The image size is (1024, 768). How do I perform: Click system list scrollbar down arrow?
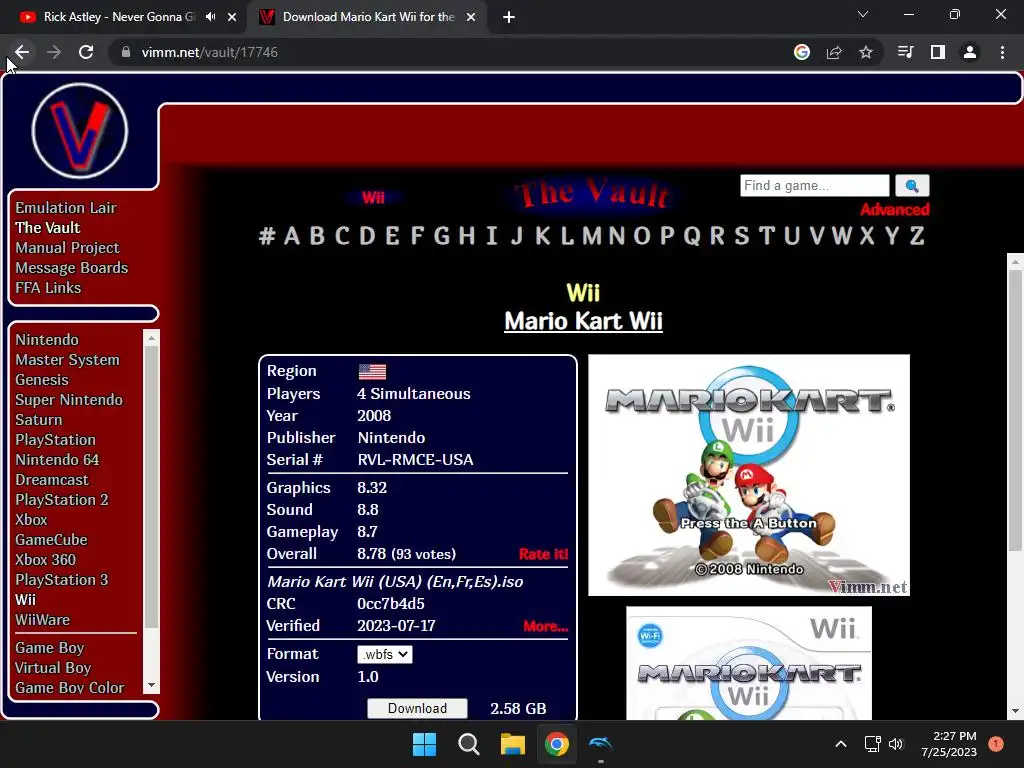tap(152, 685)
